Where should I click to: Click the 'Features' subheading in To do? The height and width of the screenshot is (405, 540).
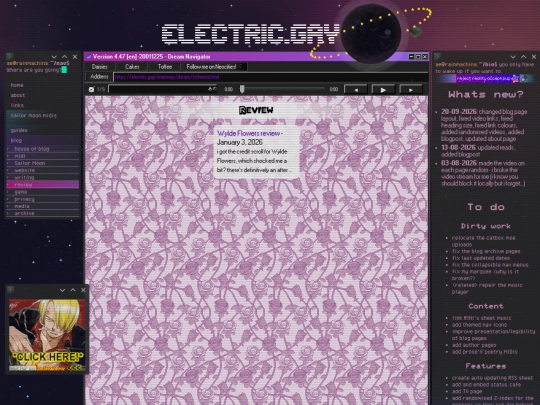click(x=486, y=366)
